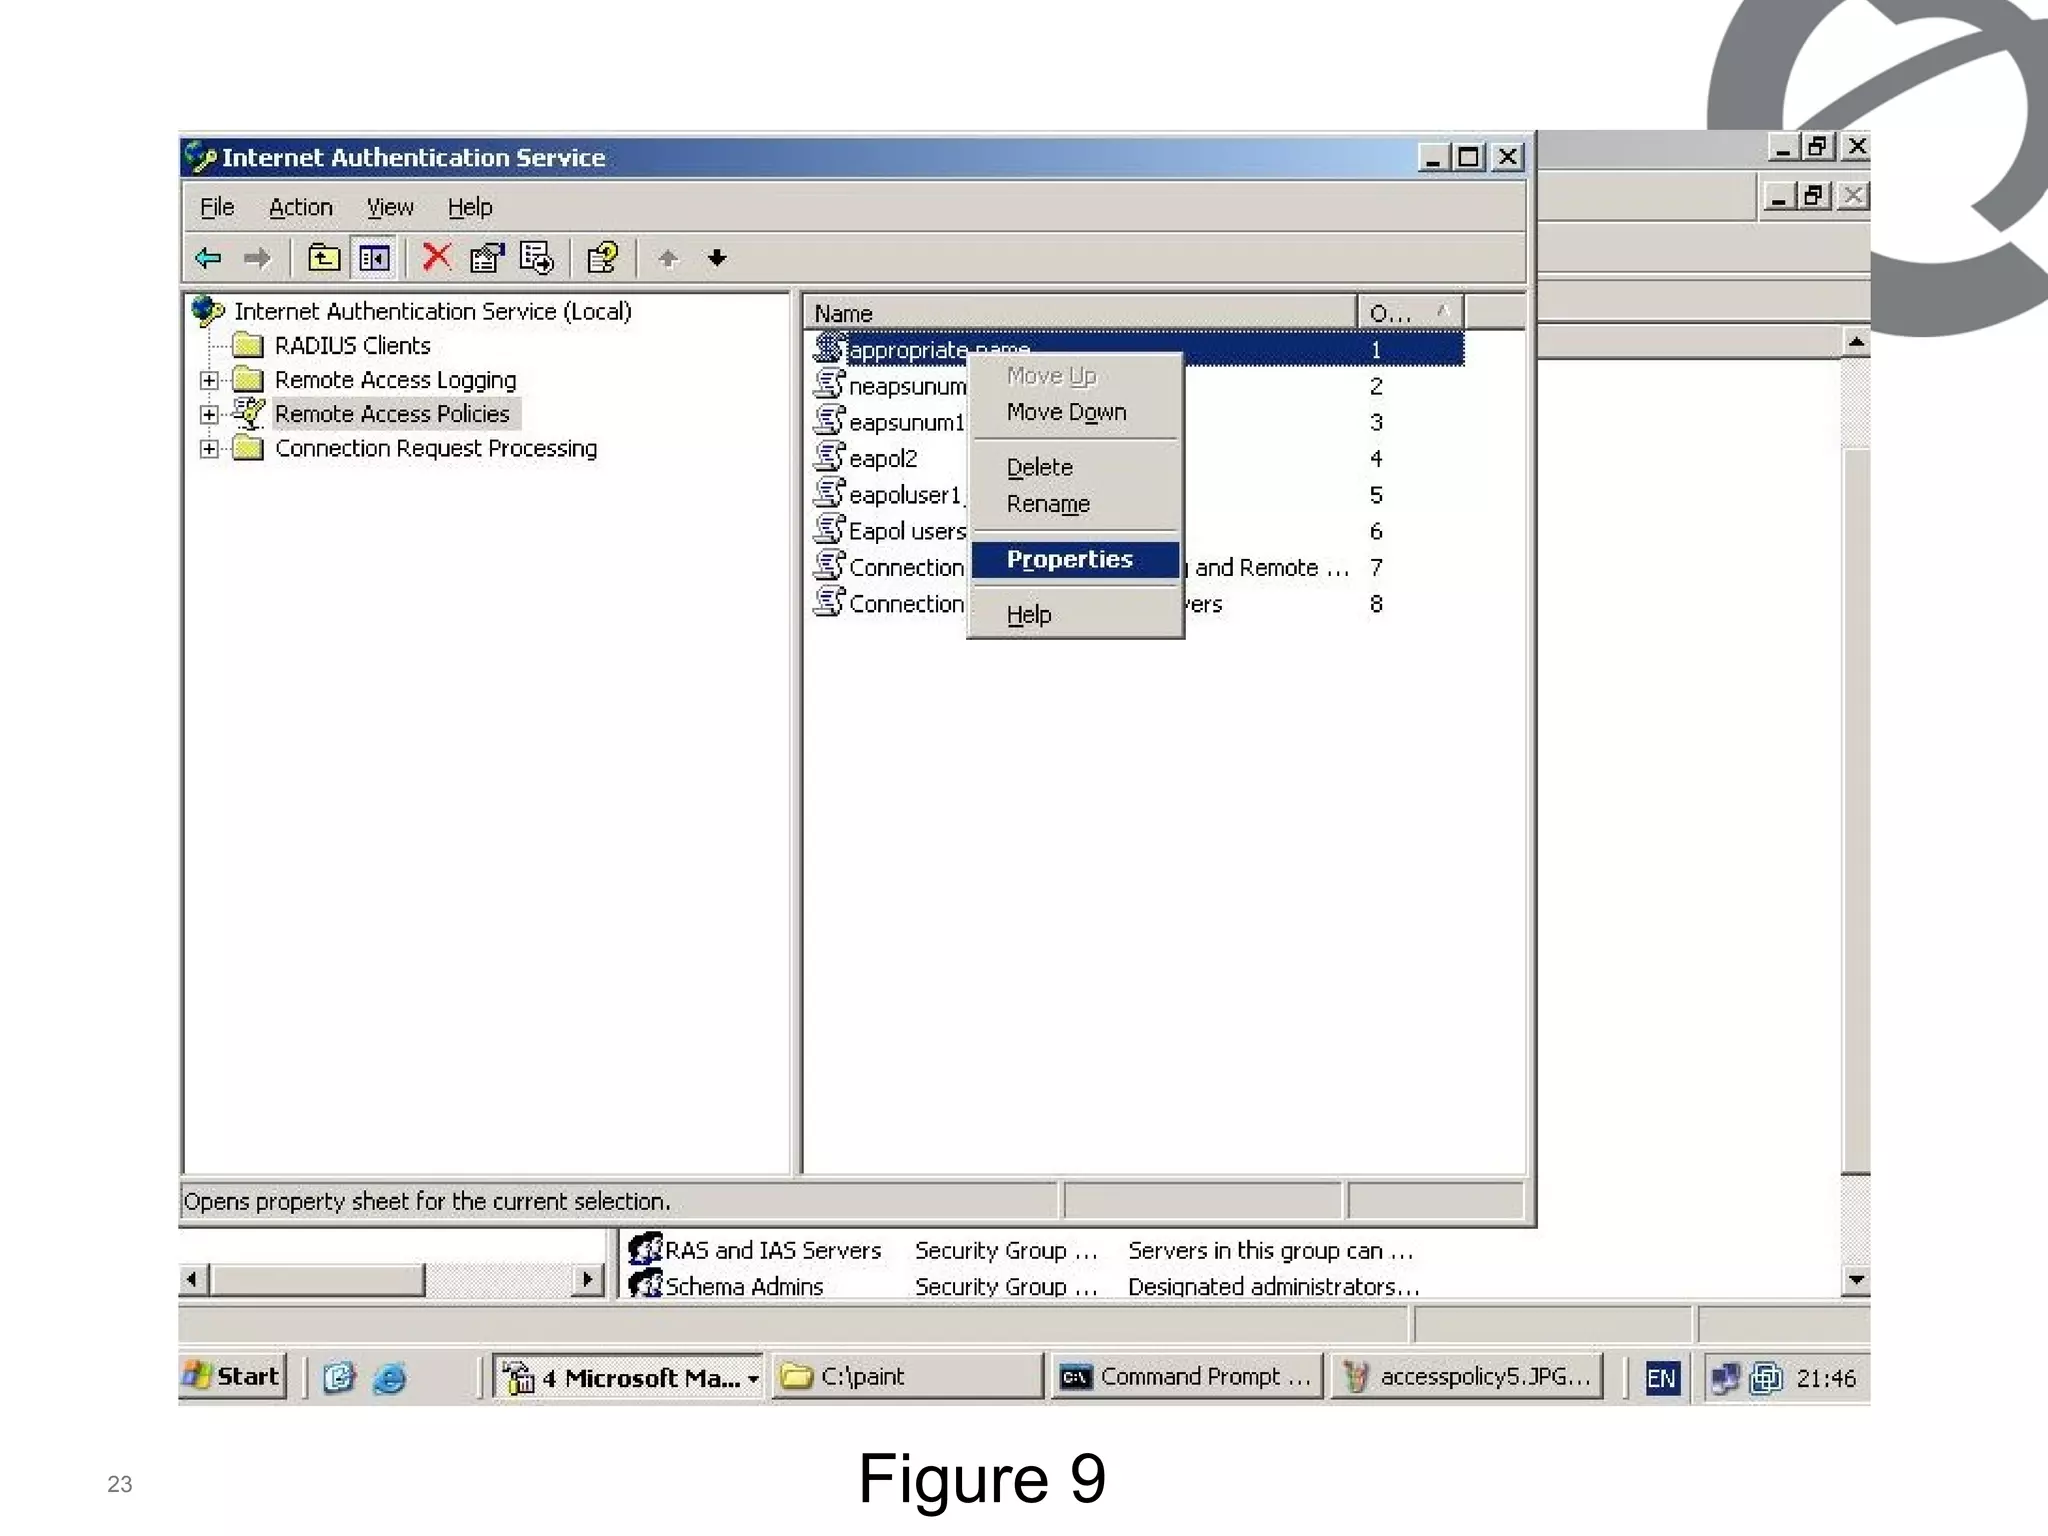Open the Action menu
The image size is (2048, 1536).
pyautogui.click(x=300, y=207)
